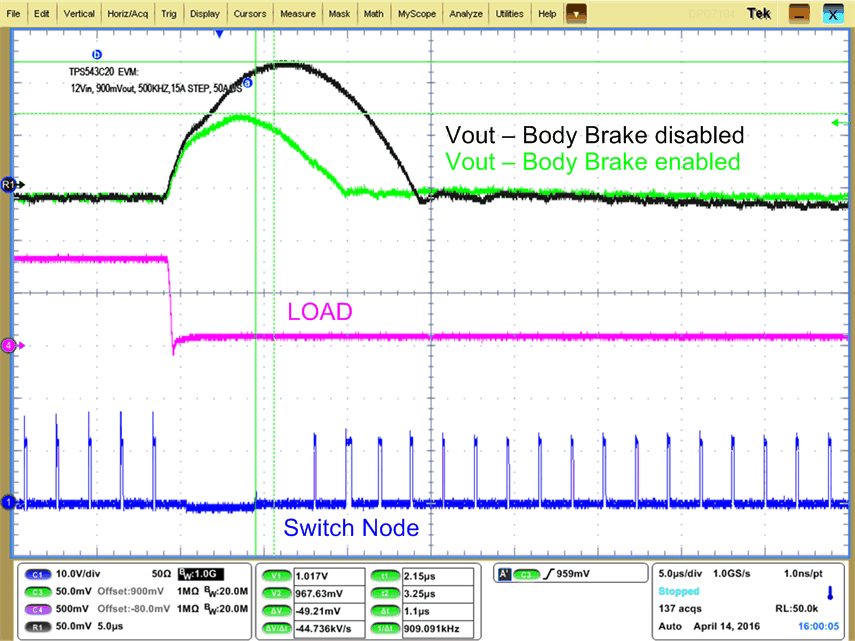Screen dimensions: 855x641
Task: Toggle acquisition using the Stopped indicator
Action: click(679, 591)
